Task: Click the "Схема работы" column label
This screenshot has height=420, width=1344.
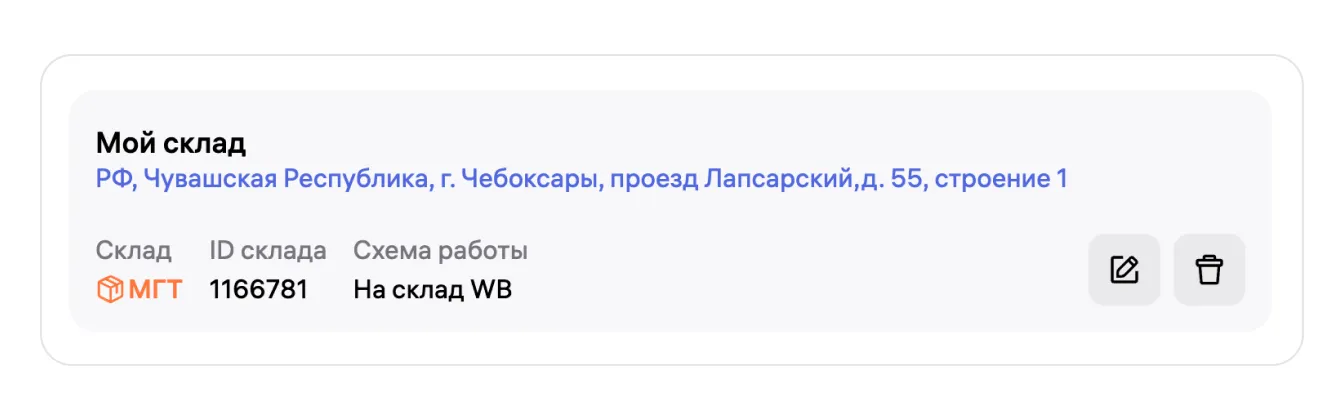Action: (440, 251)
